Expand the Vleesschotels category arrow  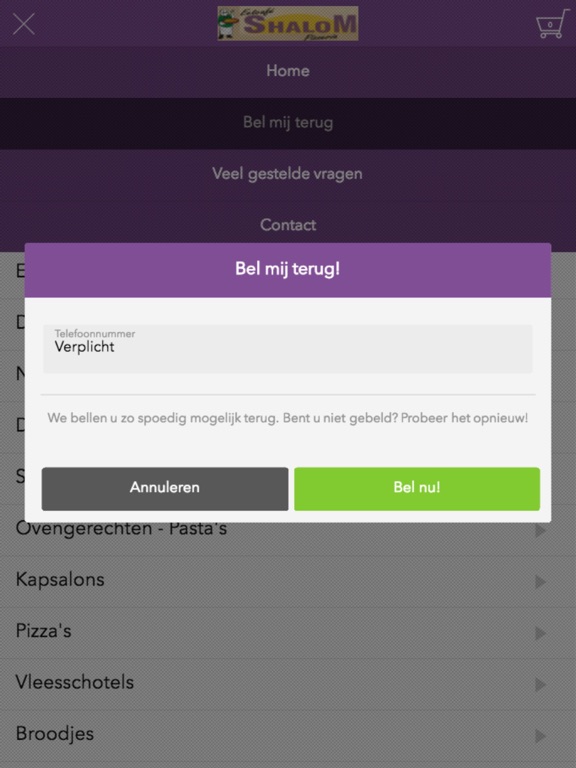click(540, 685)
